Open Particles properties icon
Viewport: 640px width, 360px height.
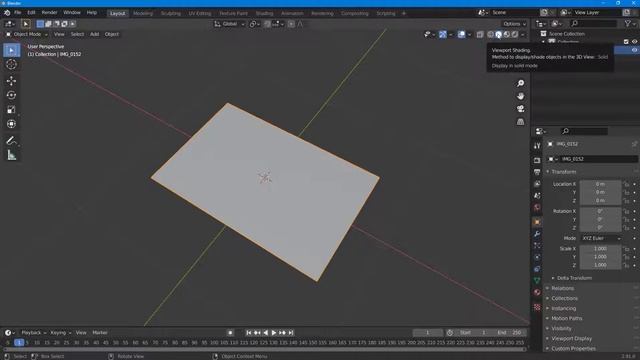coord(537,245)
